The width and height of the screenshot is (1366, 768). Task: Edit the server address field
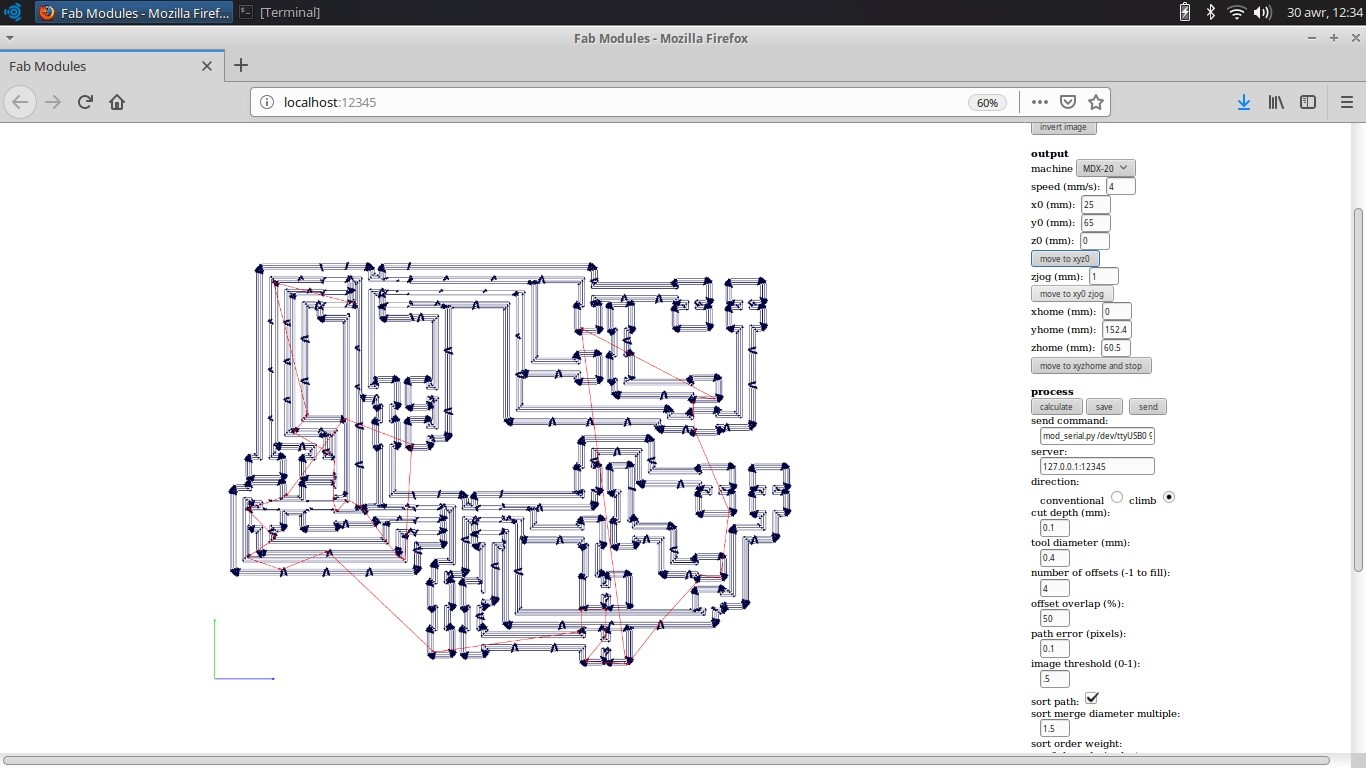1097,466
